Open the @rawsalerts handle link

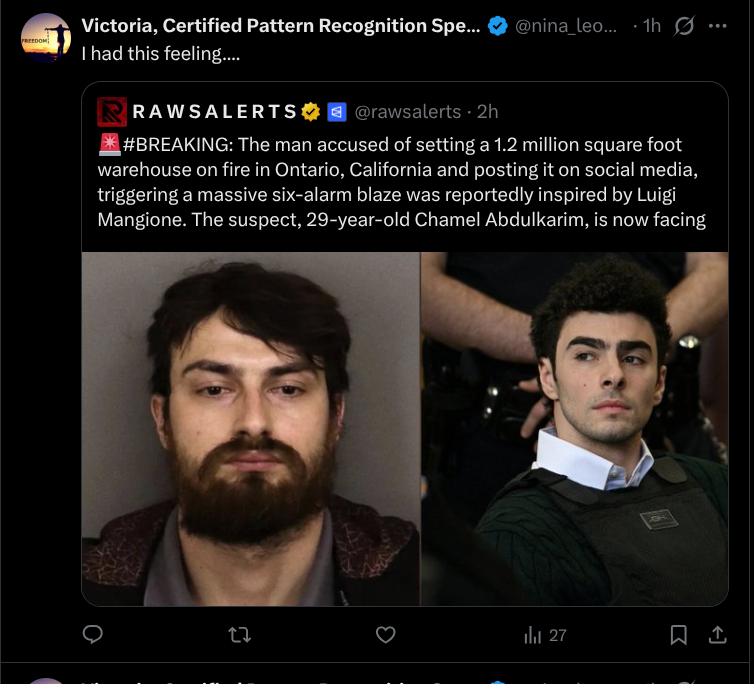click(408, 111)
